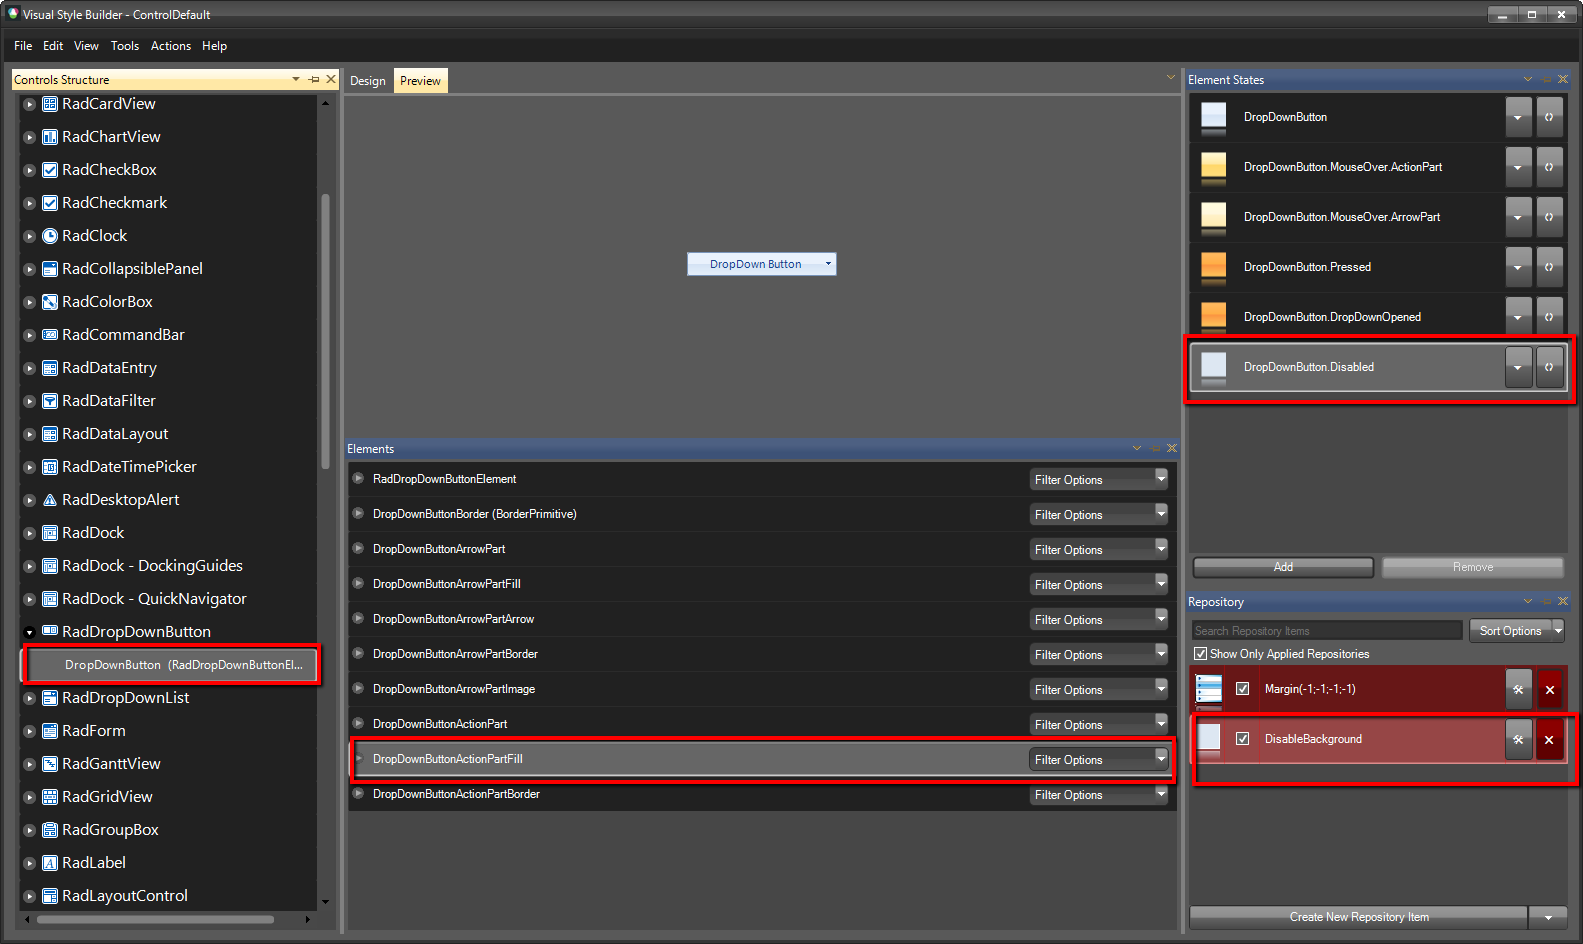
Task: Click the DisableBackground color swatch
Action: point(1209,739)
